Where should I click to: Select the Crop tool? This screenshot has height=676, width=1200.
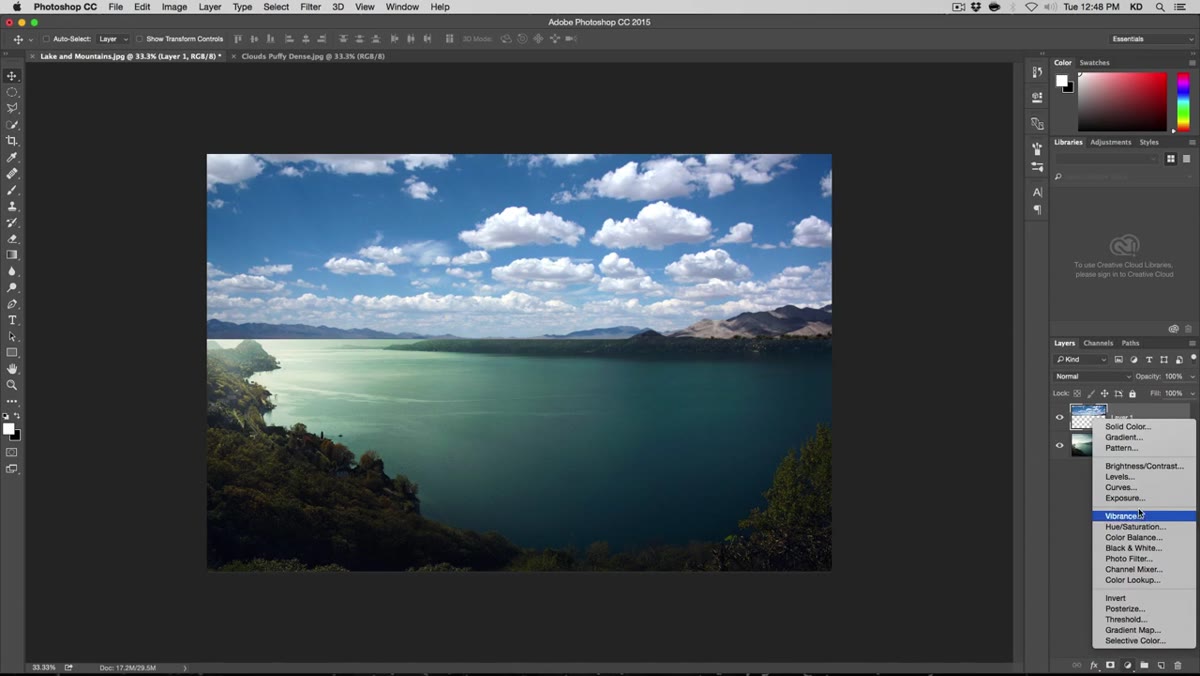(x=12, y=141)
